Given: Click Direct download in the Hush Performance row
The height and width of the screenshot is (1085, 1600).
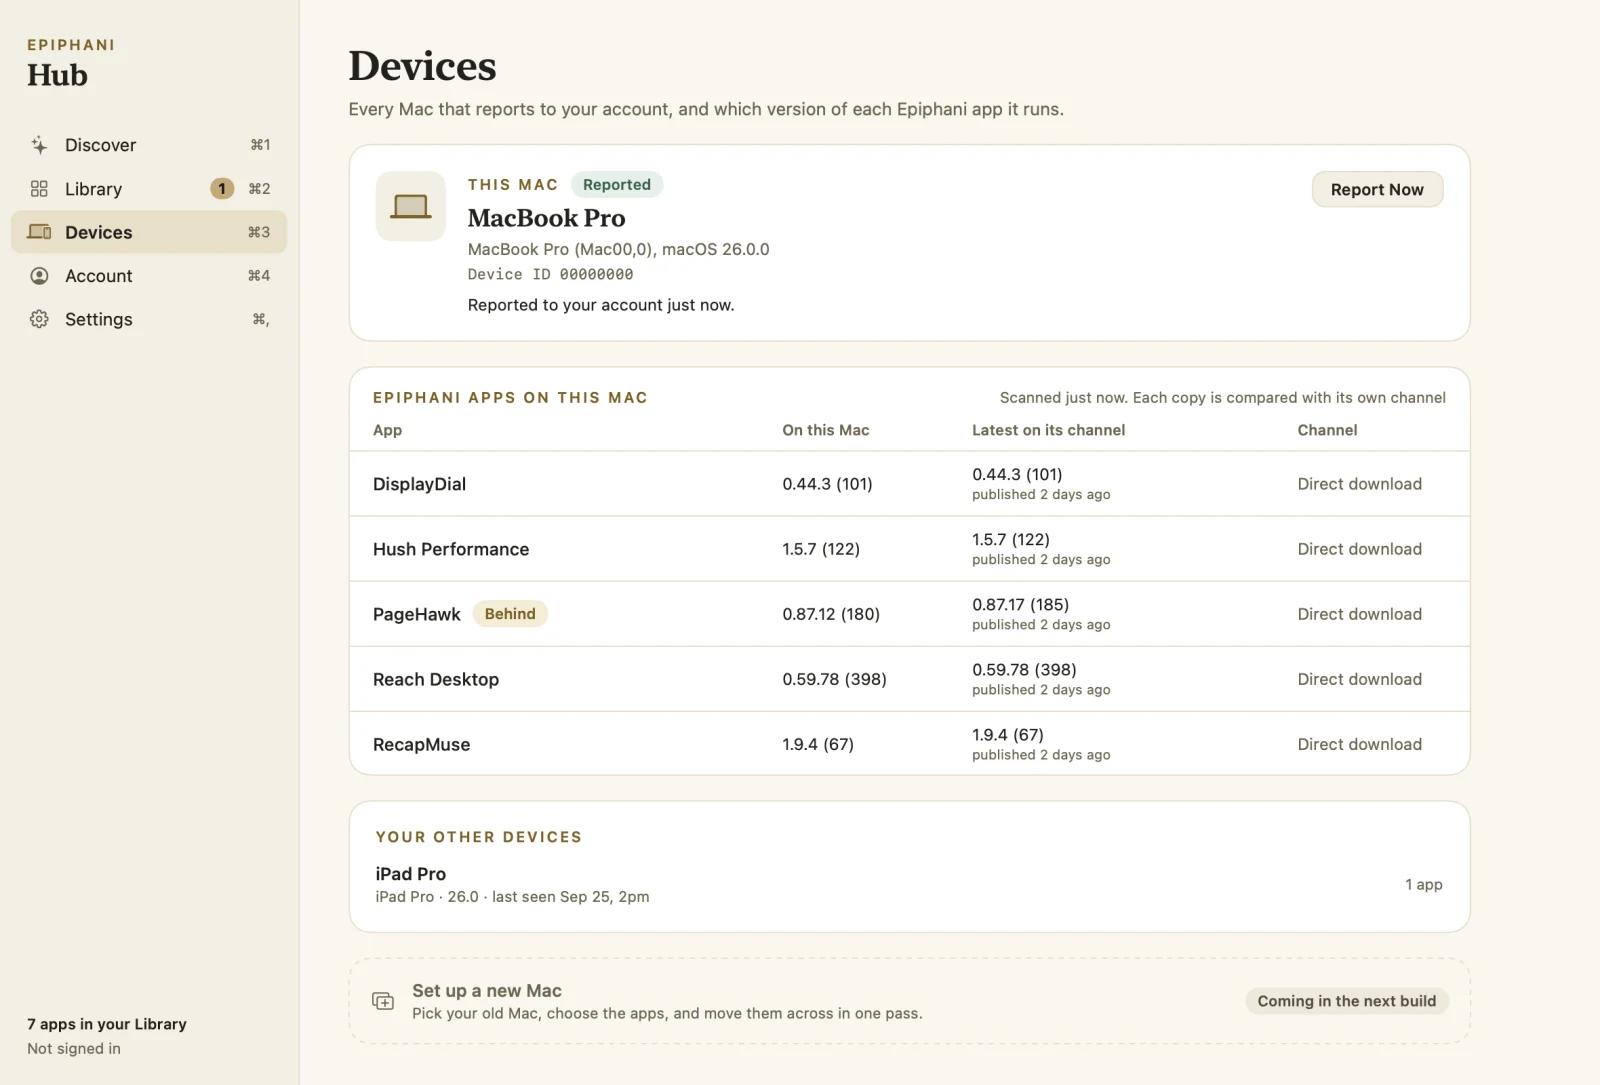Looking at the screenshot, I should click(x=1359, y=549).
